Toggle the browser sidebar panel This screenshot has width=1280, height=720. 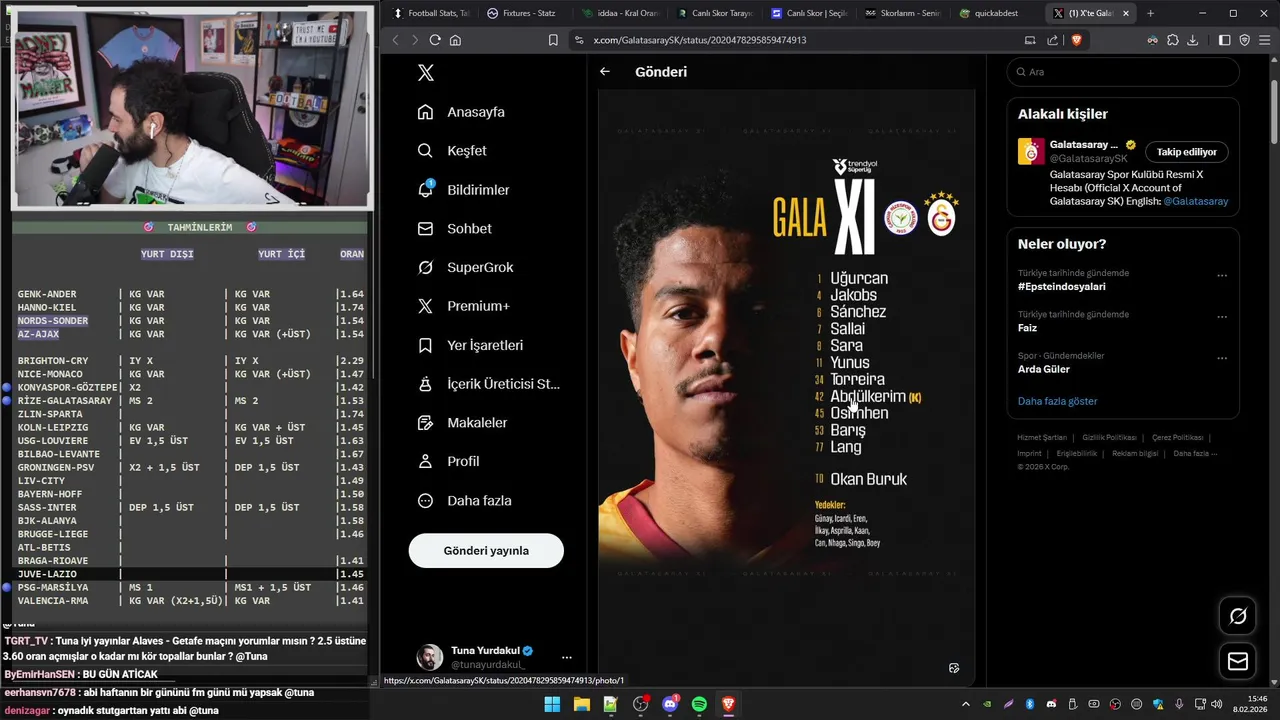pos(1225,40)
